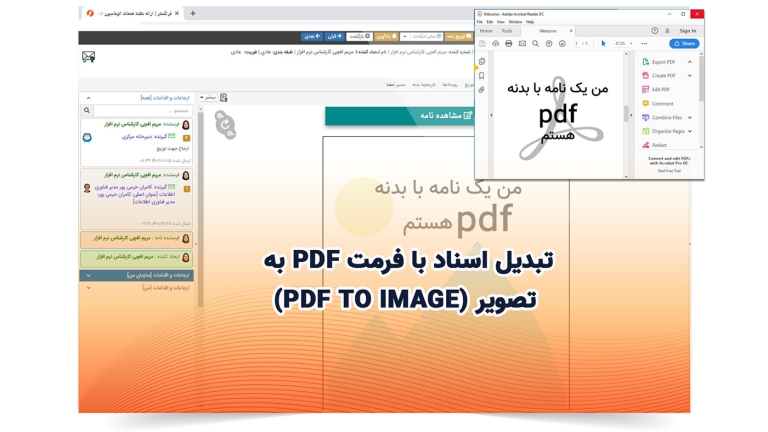768x432 pixels.
Task: Collapse the left pane arrow in Acrobat
Action: 491,115
